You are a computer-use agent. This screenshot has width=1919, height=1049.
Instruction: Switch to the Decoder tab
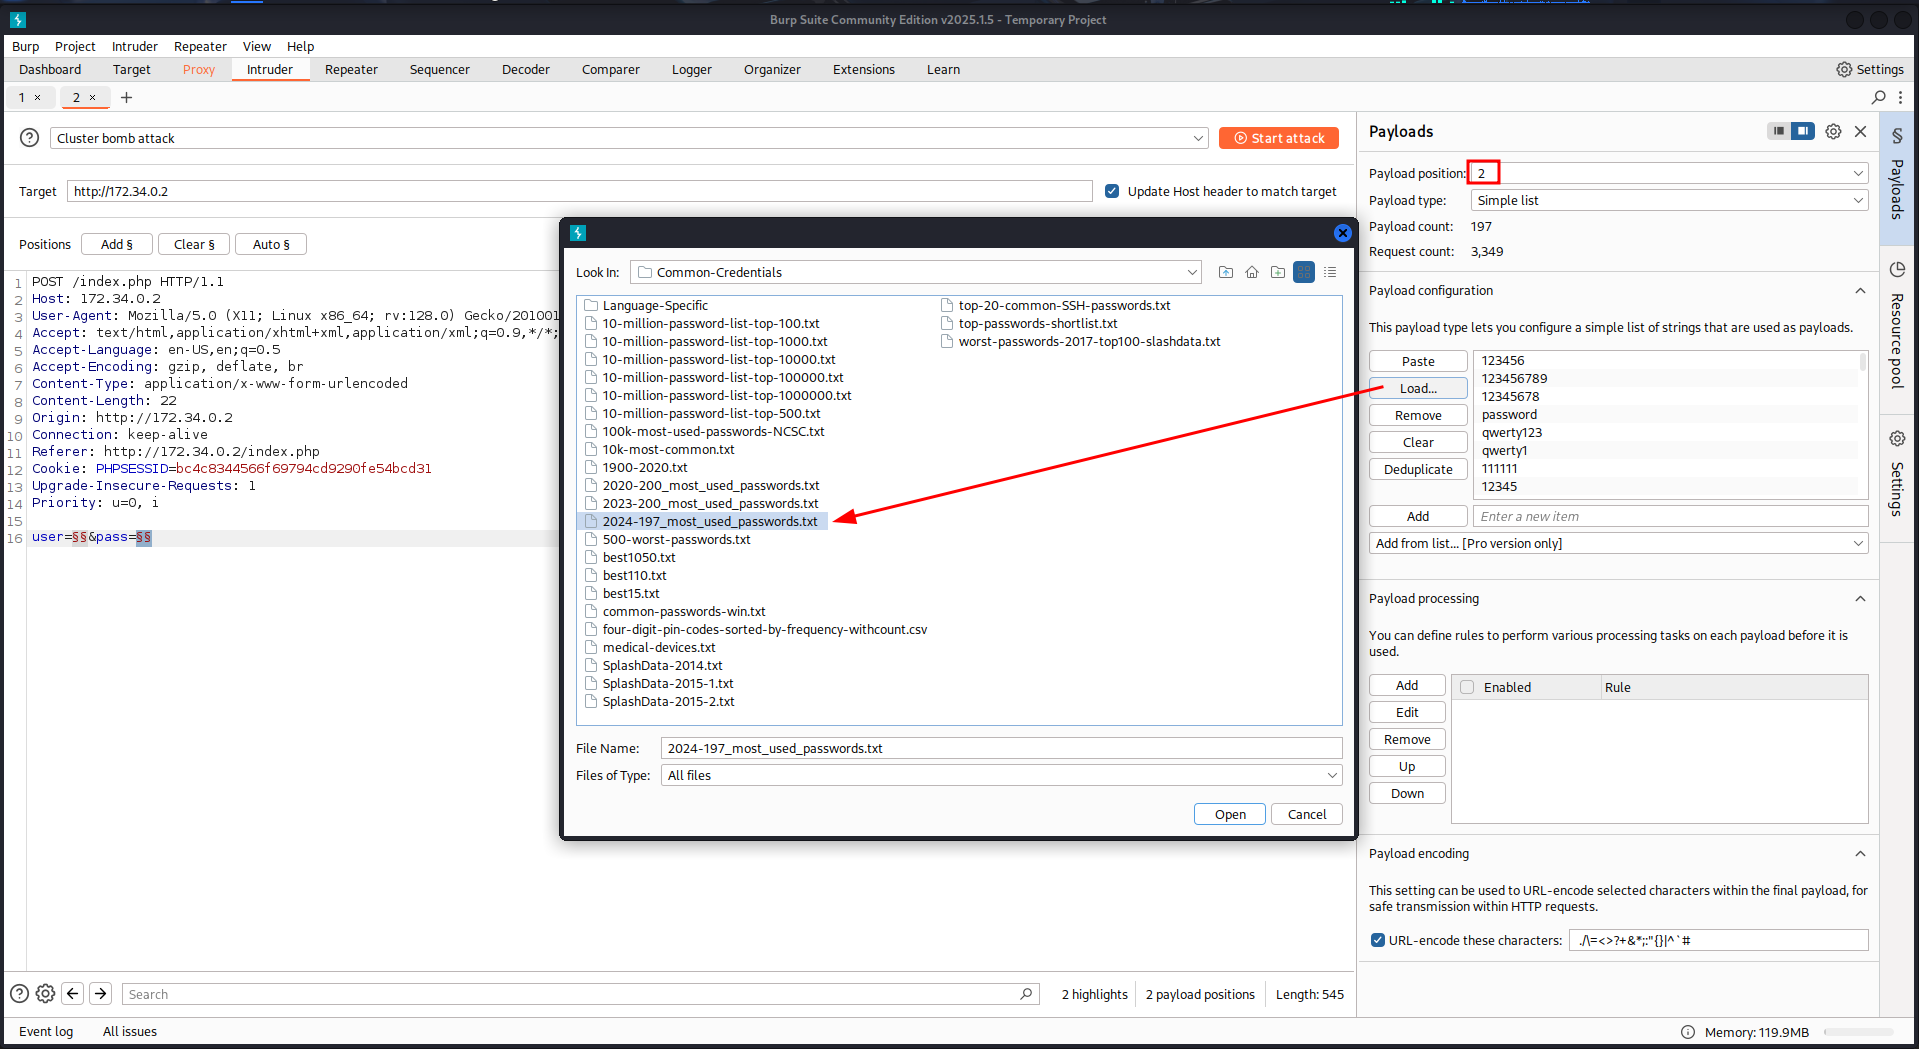pyautogui.click(x=526, y=69)
